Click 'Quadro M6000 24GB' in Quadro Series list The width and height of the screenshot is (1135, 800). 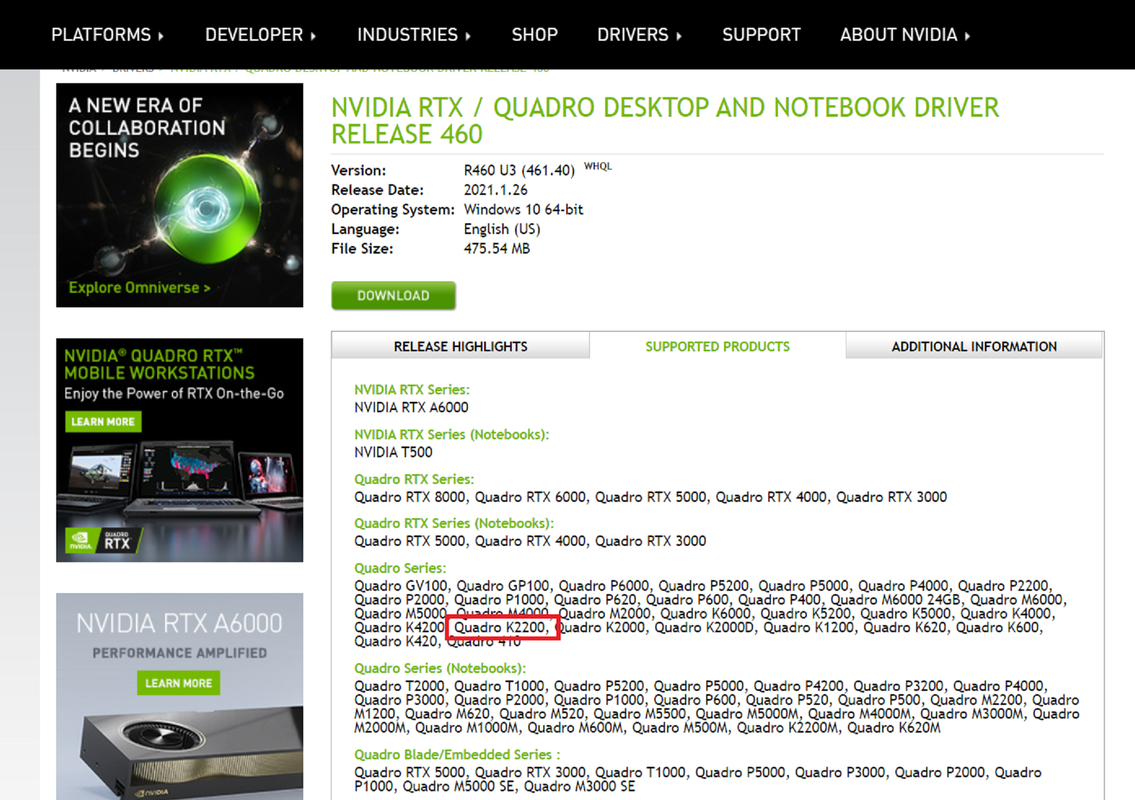click(x=895, y=599)
